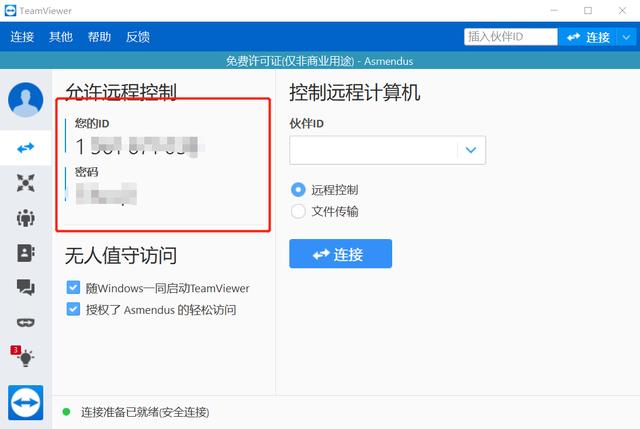Open the Meeting sidebar icon

(26, 218)
